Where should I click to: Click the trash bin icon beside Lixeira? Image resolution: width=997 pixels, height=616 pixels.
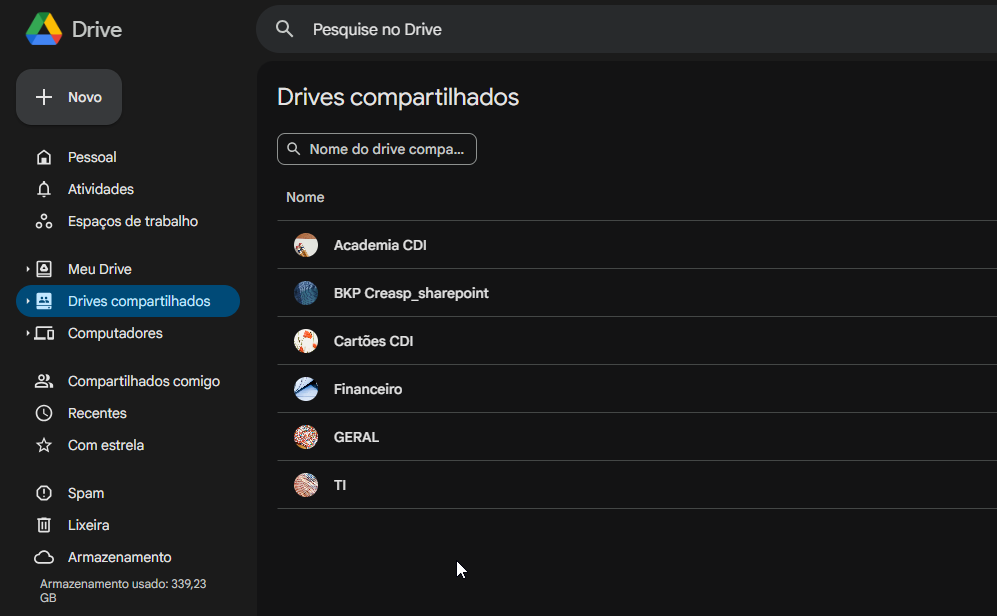(44, 525)
